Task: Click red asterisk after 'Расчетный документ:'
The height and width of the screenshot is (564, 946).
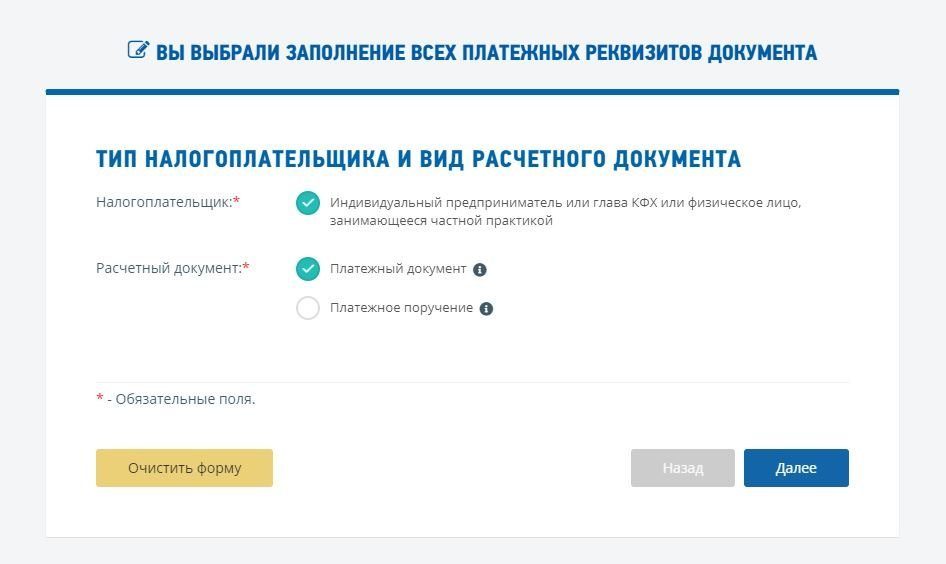Action: (246, 267)
